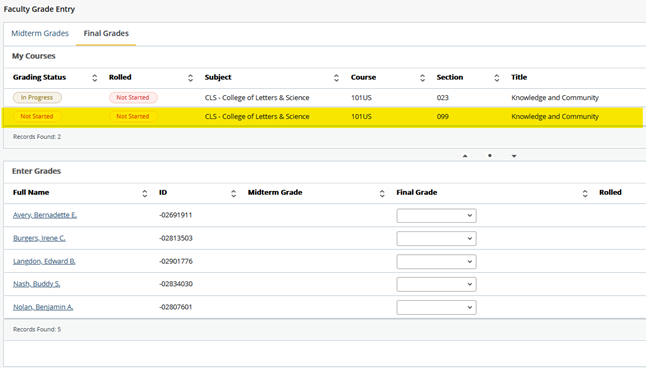Sort students by Final Grade arrows
The height and width of the screenshot is (368, 646).
[585, 193]
